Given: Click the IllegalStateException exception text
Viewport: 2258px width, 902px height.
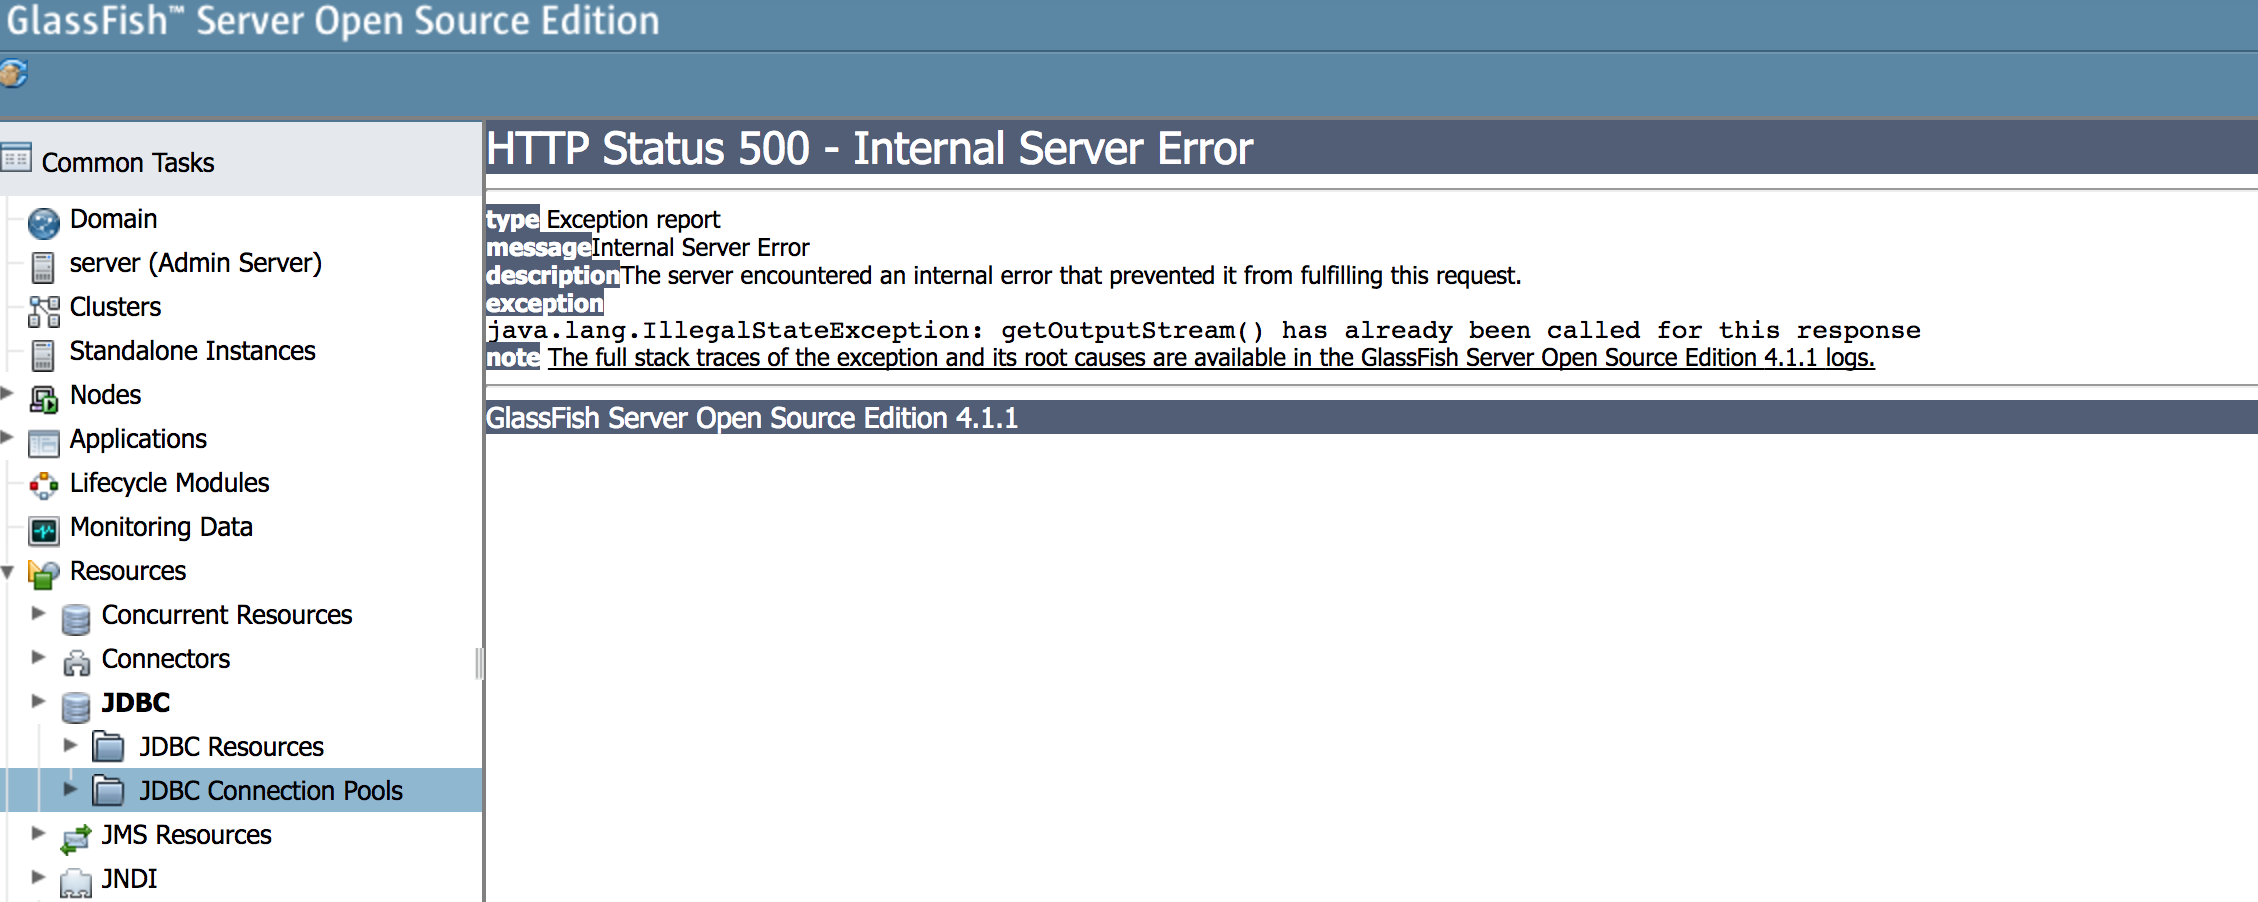Looking at the screenshot, I should (x=1203, y=331).
